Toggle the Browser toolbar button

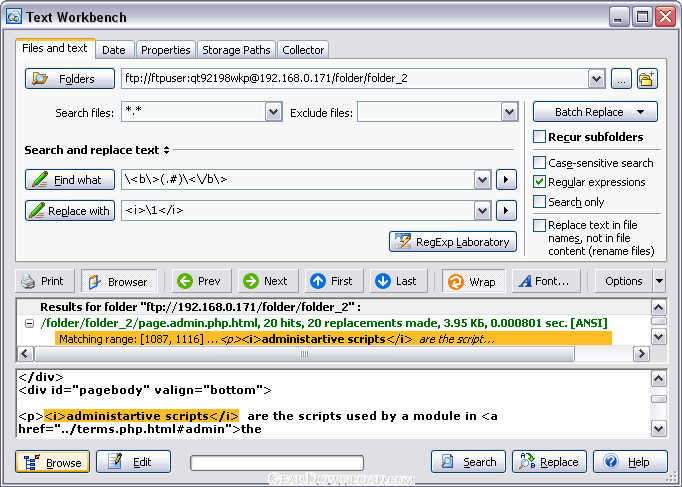119,281
